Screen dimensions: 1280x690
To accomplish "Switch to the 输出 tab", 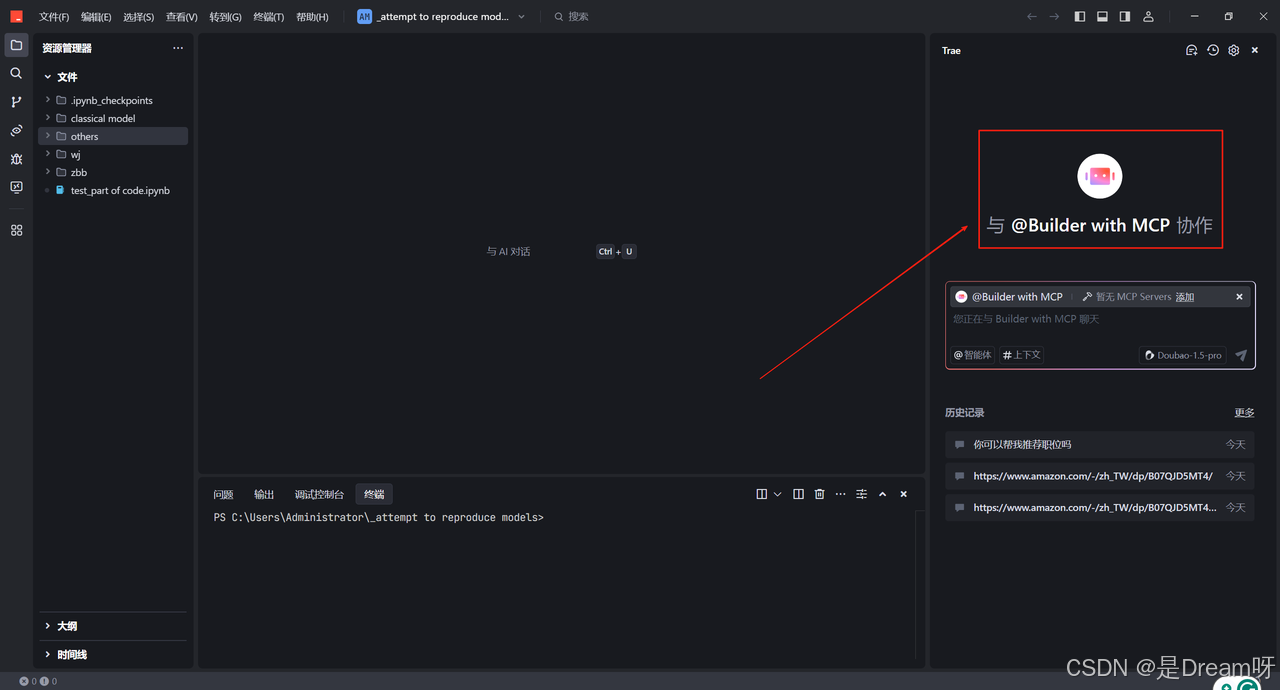I will [264, 494].
